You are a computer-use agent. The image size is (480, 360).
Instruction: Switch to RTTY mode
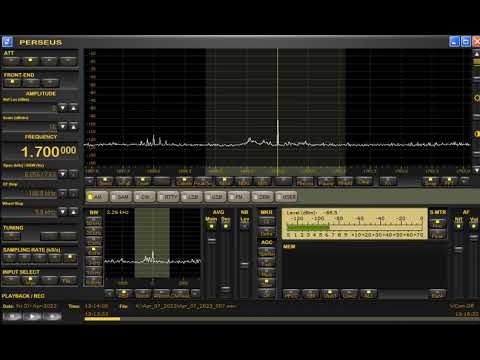tap(168, 197)
